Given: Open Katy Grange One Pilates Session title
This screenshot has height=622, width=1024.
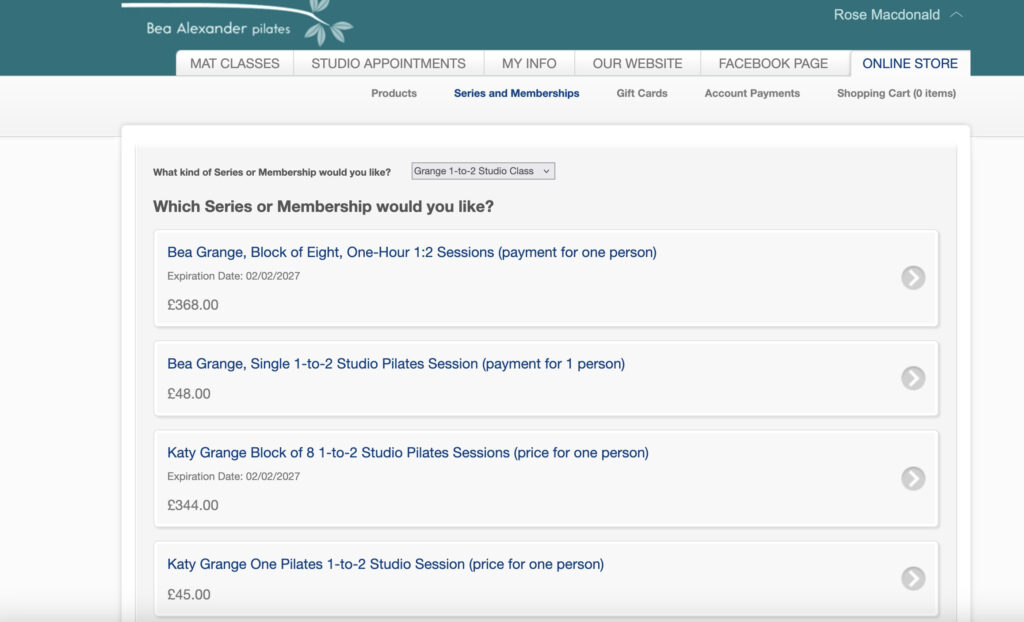Looking at the screenshot, I should click(x=385, y=564).
